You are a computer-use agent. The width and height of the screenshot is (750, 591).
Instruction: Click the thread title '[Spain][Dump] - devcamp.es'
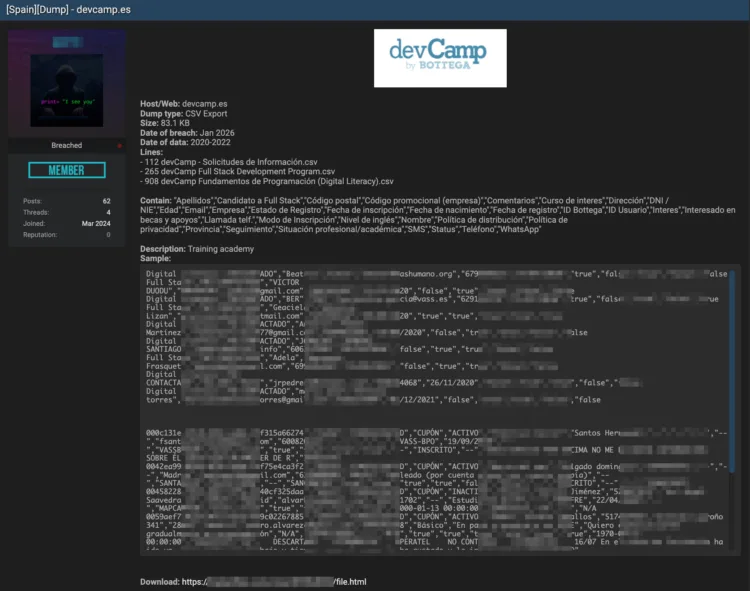point(68,10)
